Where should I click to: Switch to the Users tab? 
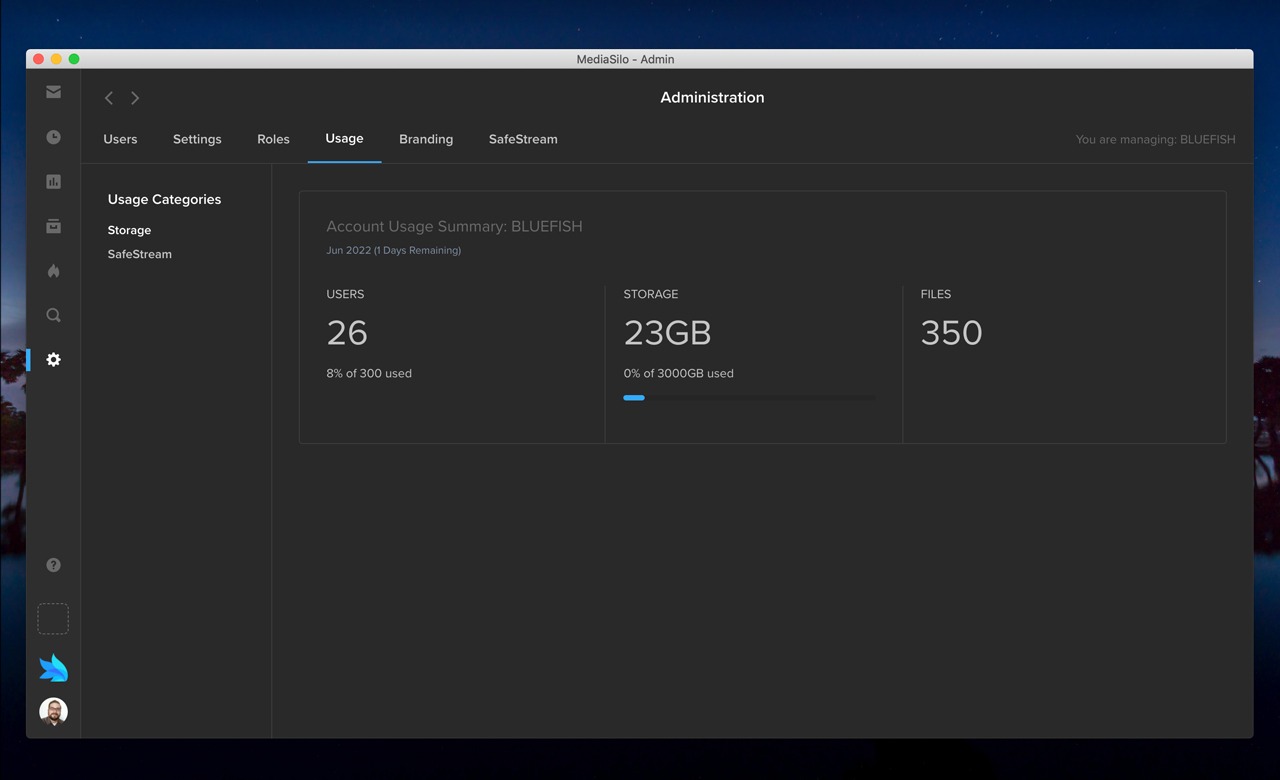pos(120,139)
